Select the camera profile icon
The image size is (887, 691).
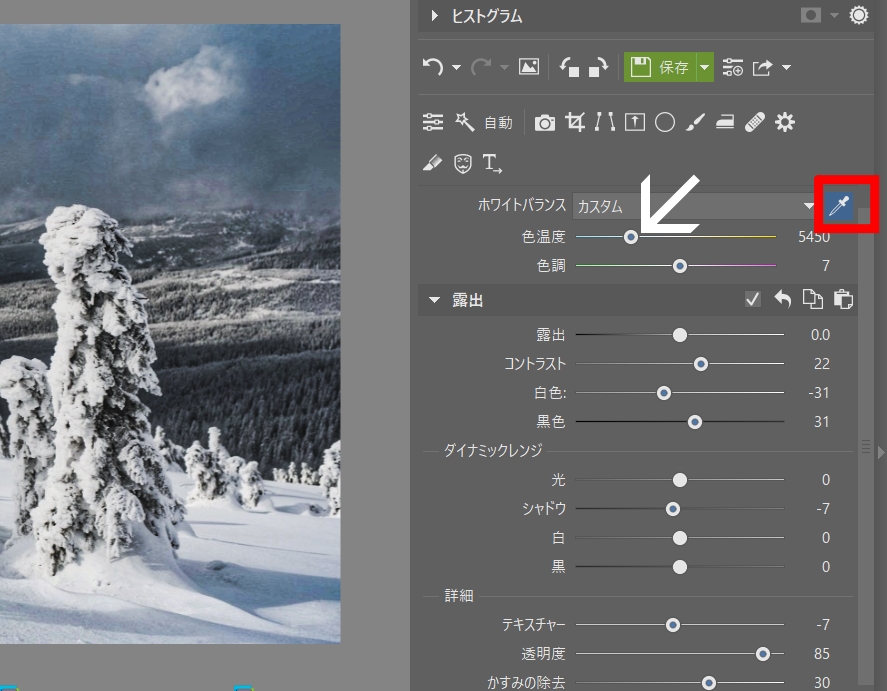545,123
